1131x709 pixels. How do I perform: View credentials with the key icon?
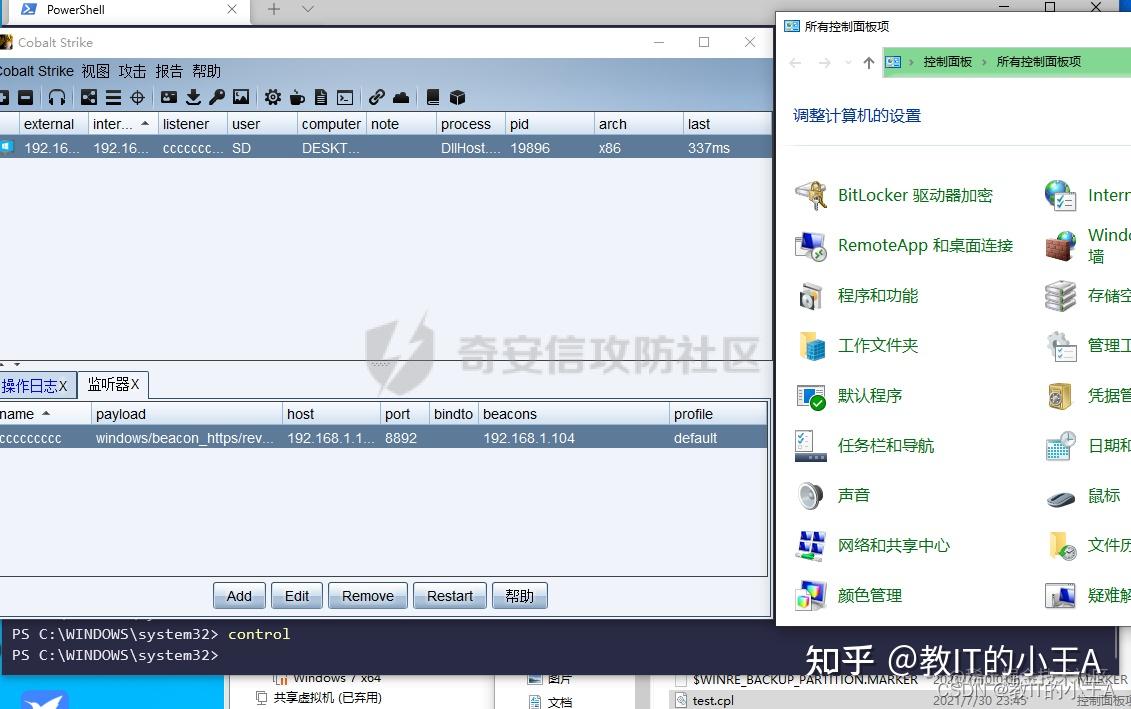[218, 97]
